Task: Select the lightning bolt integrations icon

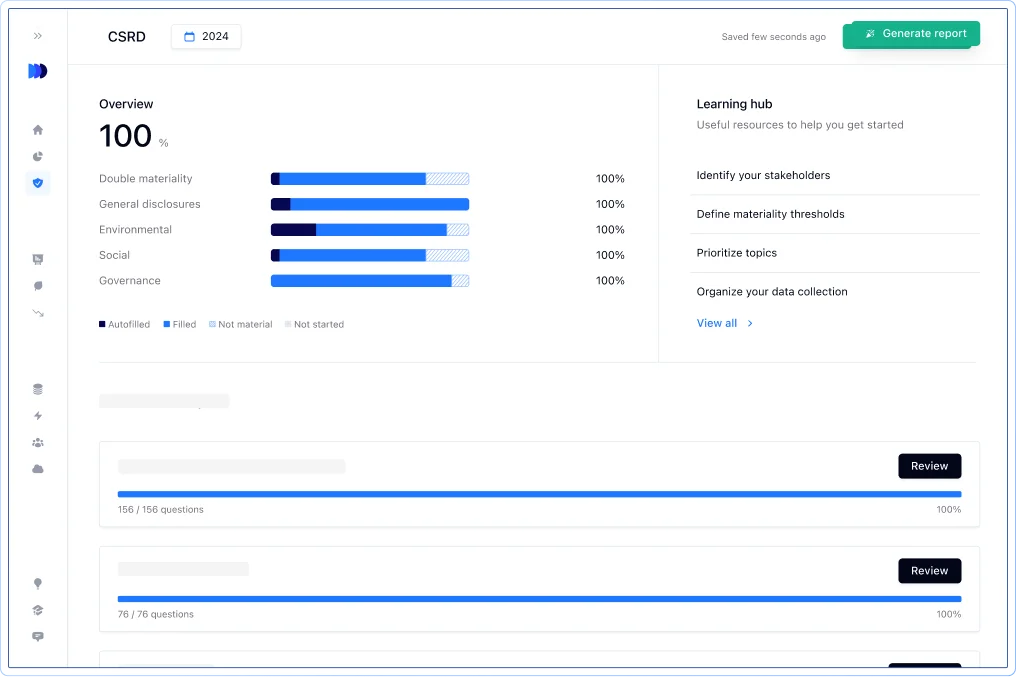Action: [38, 416]
